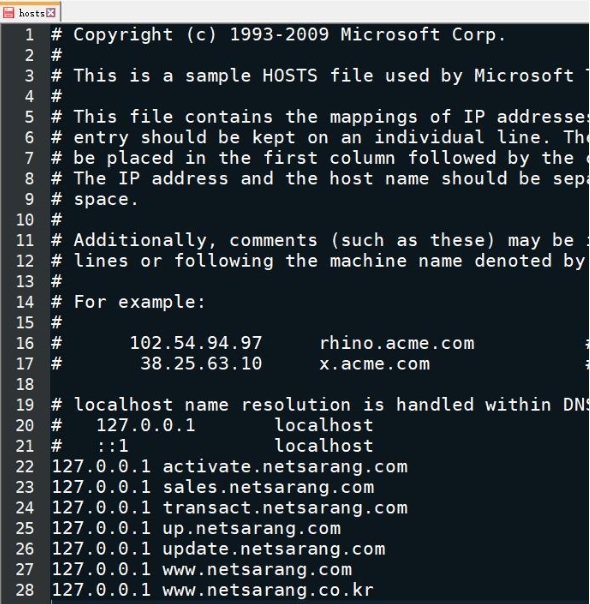The image size is (590, 604).
Task: Click the rhino.acme.com example hostname
Action: tap(397, 343)
